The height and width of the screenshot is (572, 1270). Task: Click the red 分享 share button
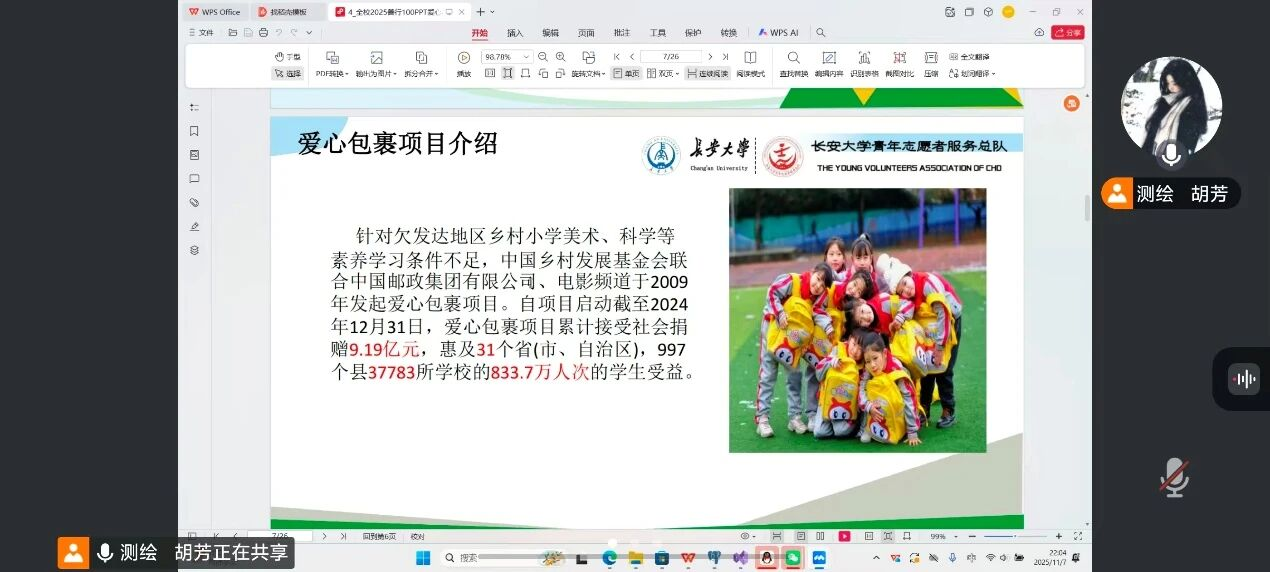point(1068,33)
